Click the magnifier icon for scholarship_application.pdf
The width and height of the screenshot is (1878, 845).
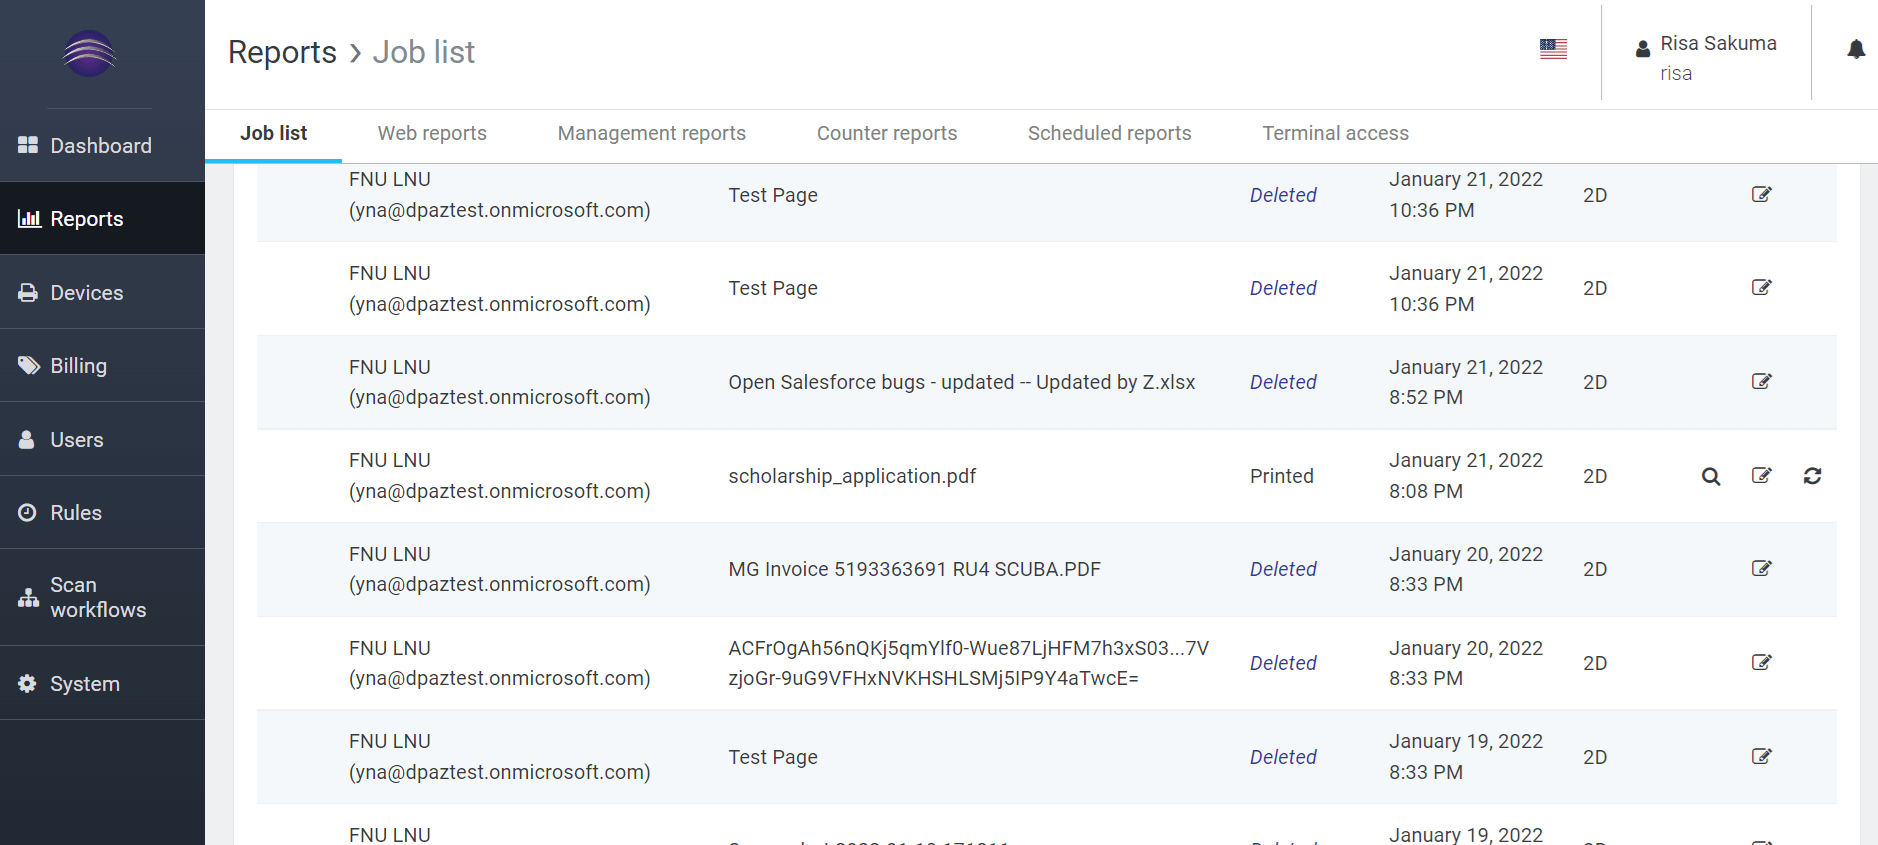click(1711, 476)
